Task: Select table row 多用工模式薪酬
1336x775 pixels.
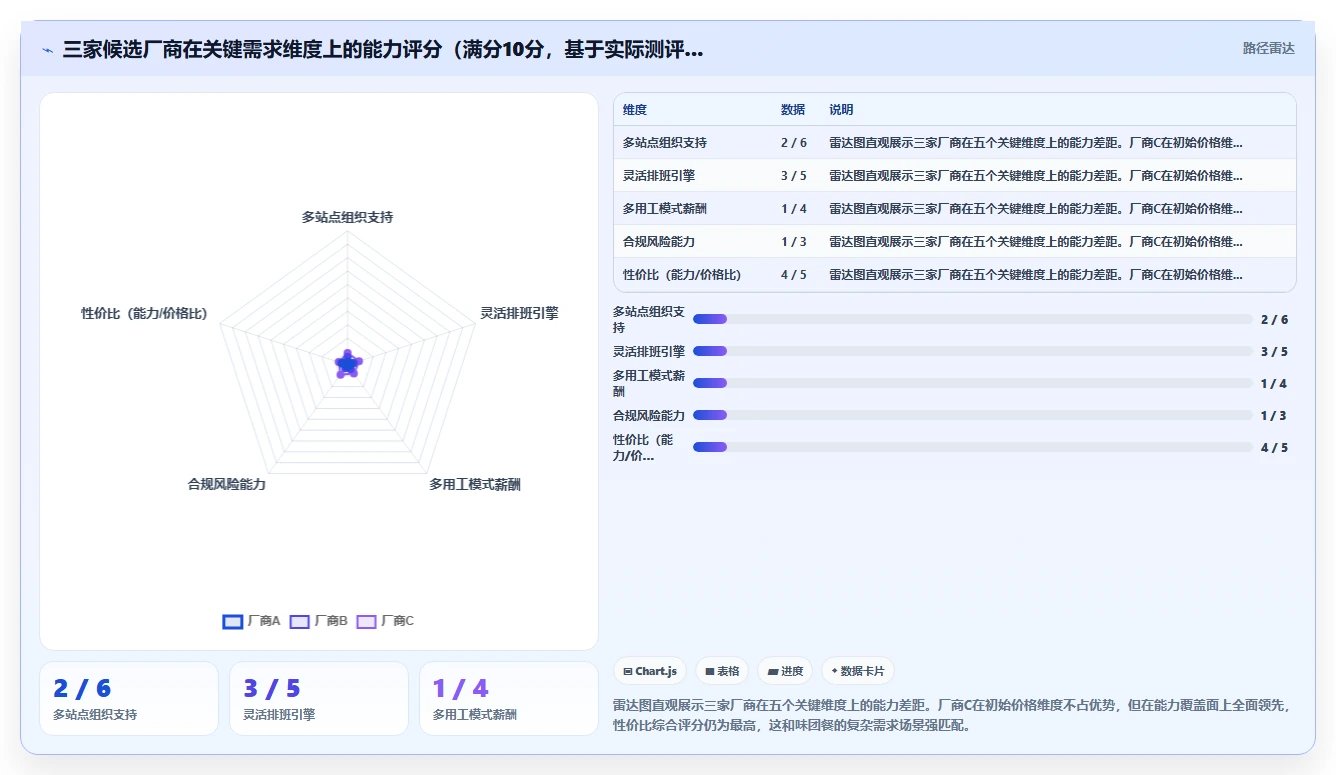Action: point(955,208)
